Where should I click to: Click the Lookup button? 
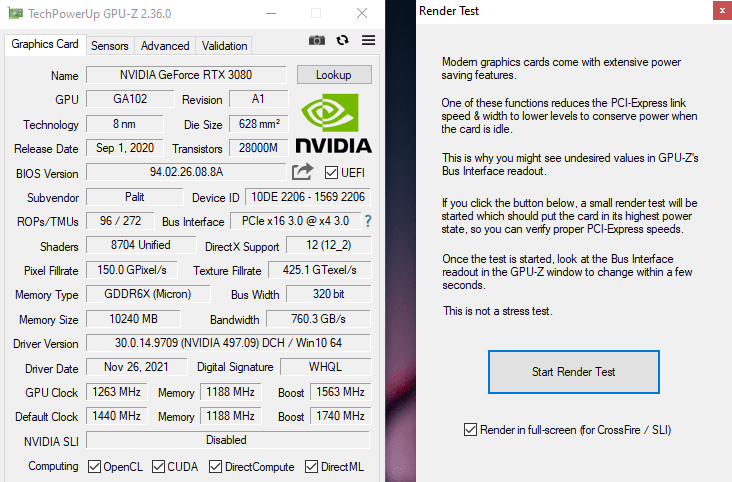click(x=334, y=75)
